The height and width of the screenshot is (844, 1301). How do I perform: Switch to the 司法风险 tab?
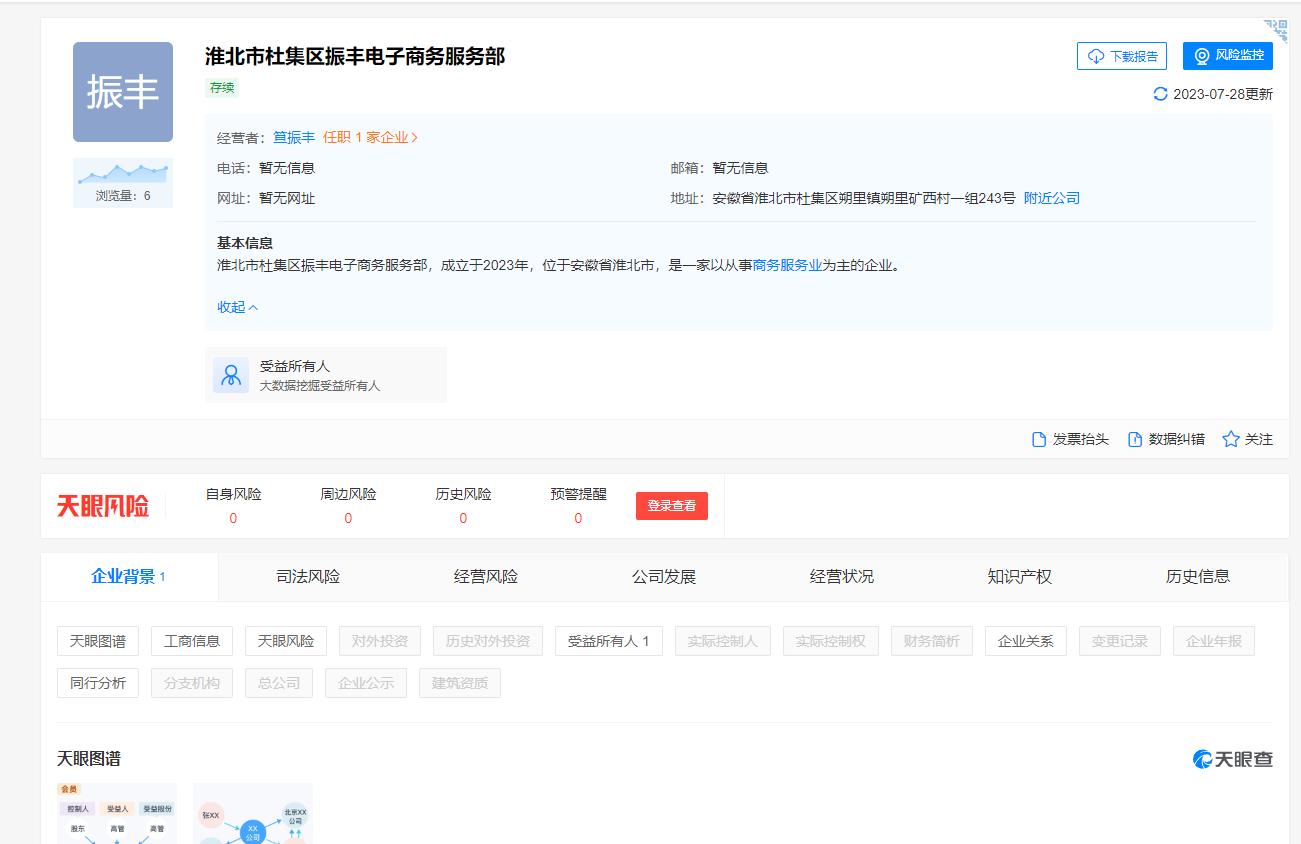coord(308,577)
